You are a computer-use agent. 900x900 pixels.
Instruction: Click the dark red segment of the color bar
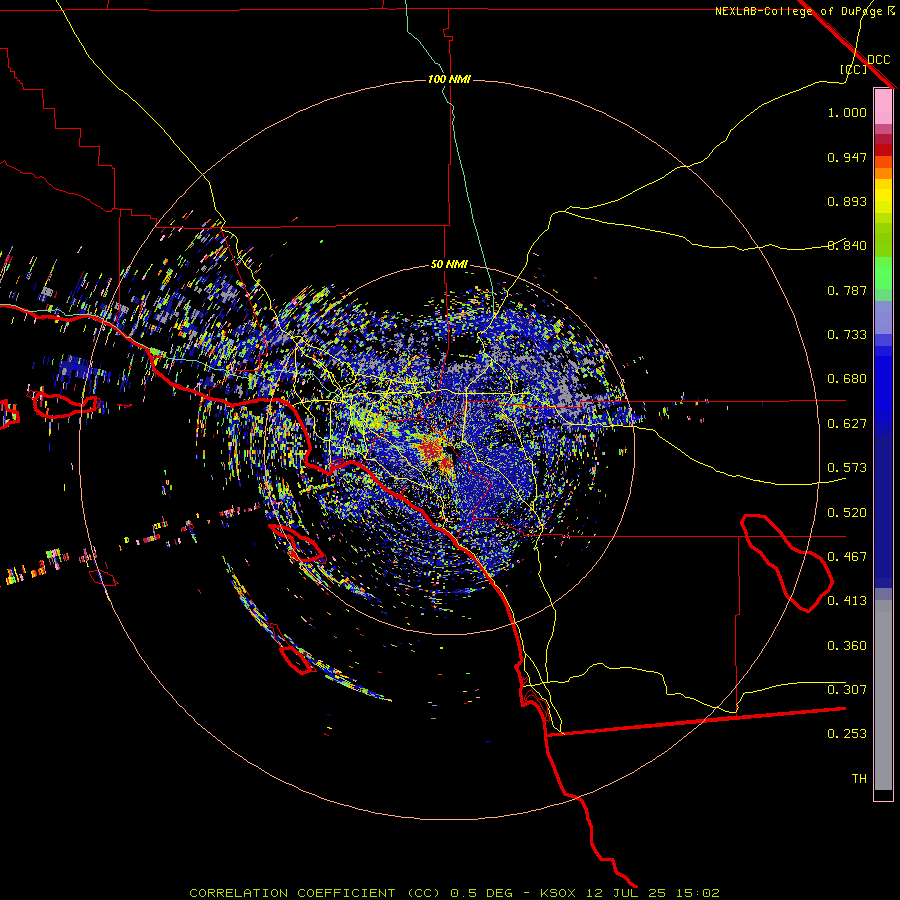tap(883, 149)
